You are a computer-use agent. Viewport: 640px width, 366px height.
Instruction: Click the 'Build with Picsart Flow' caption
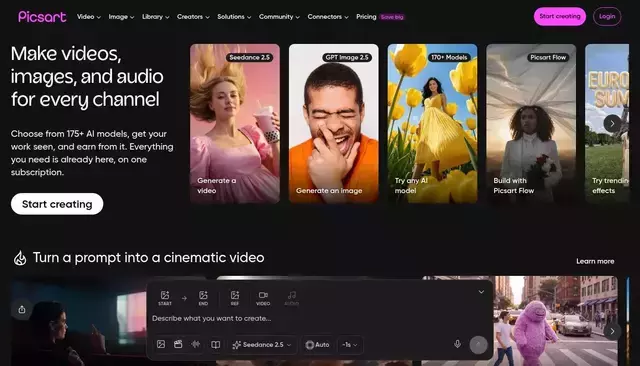point(513,186)
